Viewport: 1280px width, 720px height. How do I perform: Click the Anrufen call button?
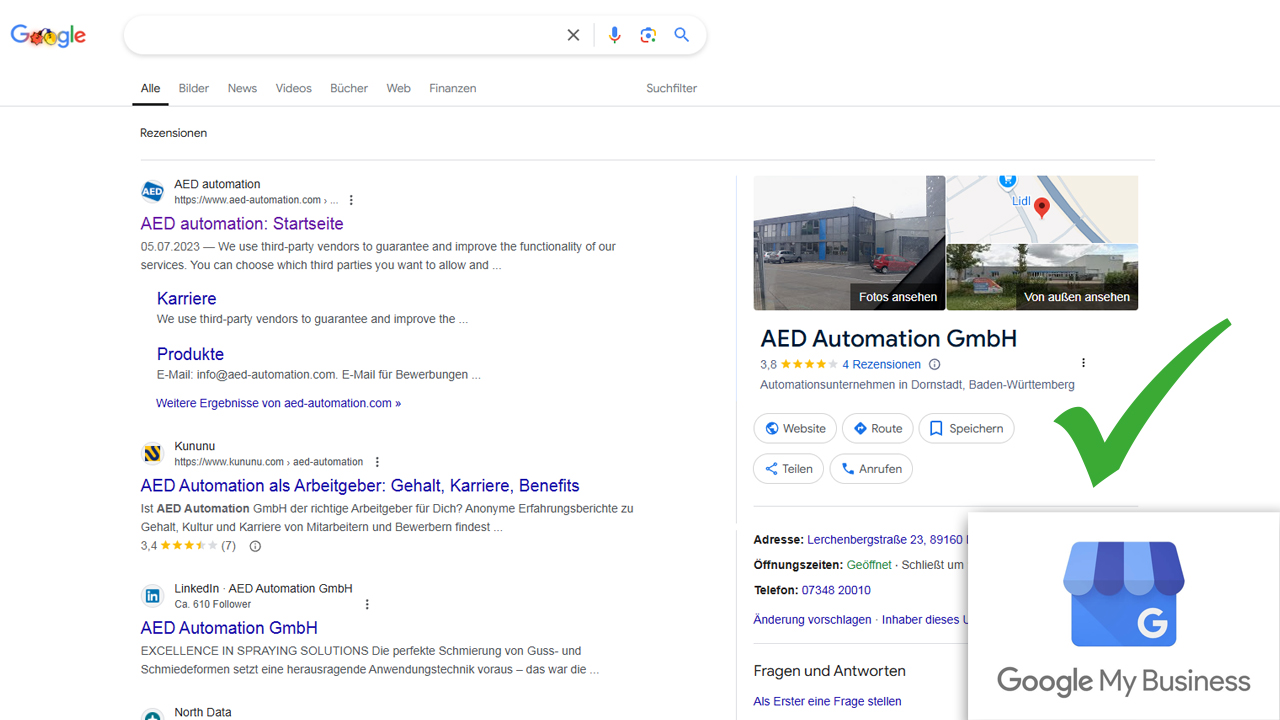(x=871, y=469)
